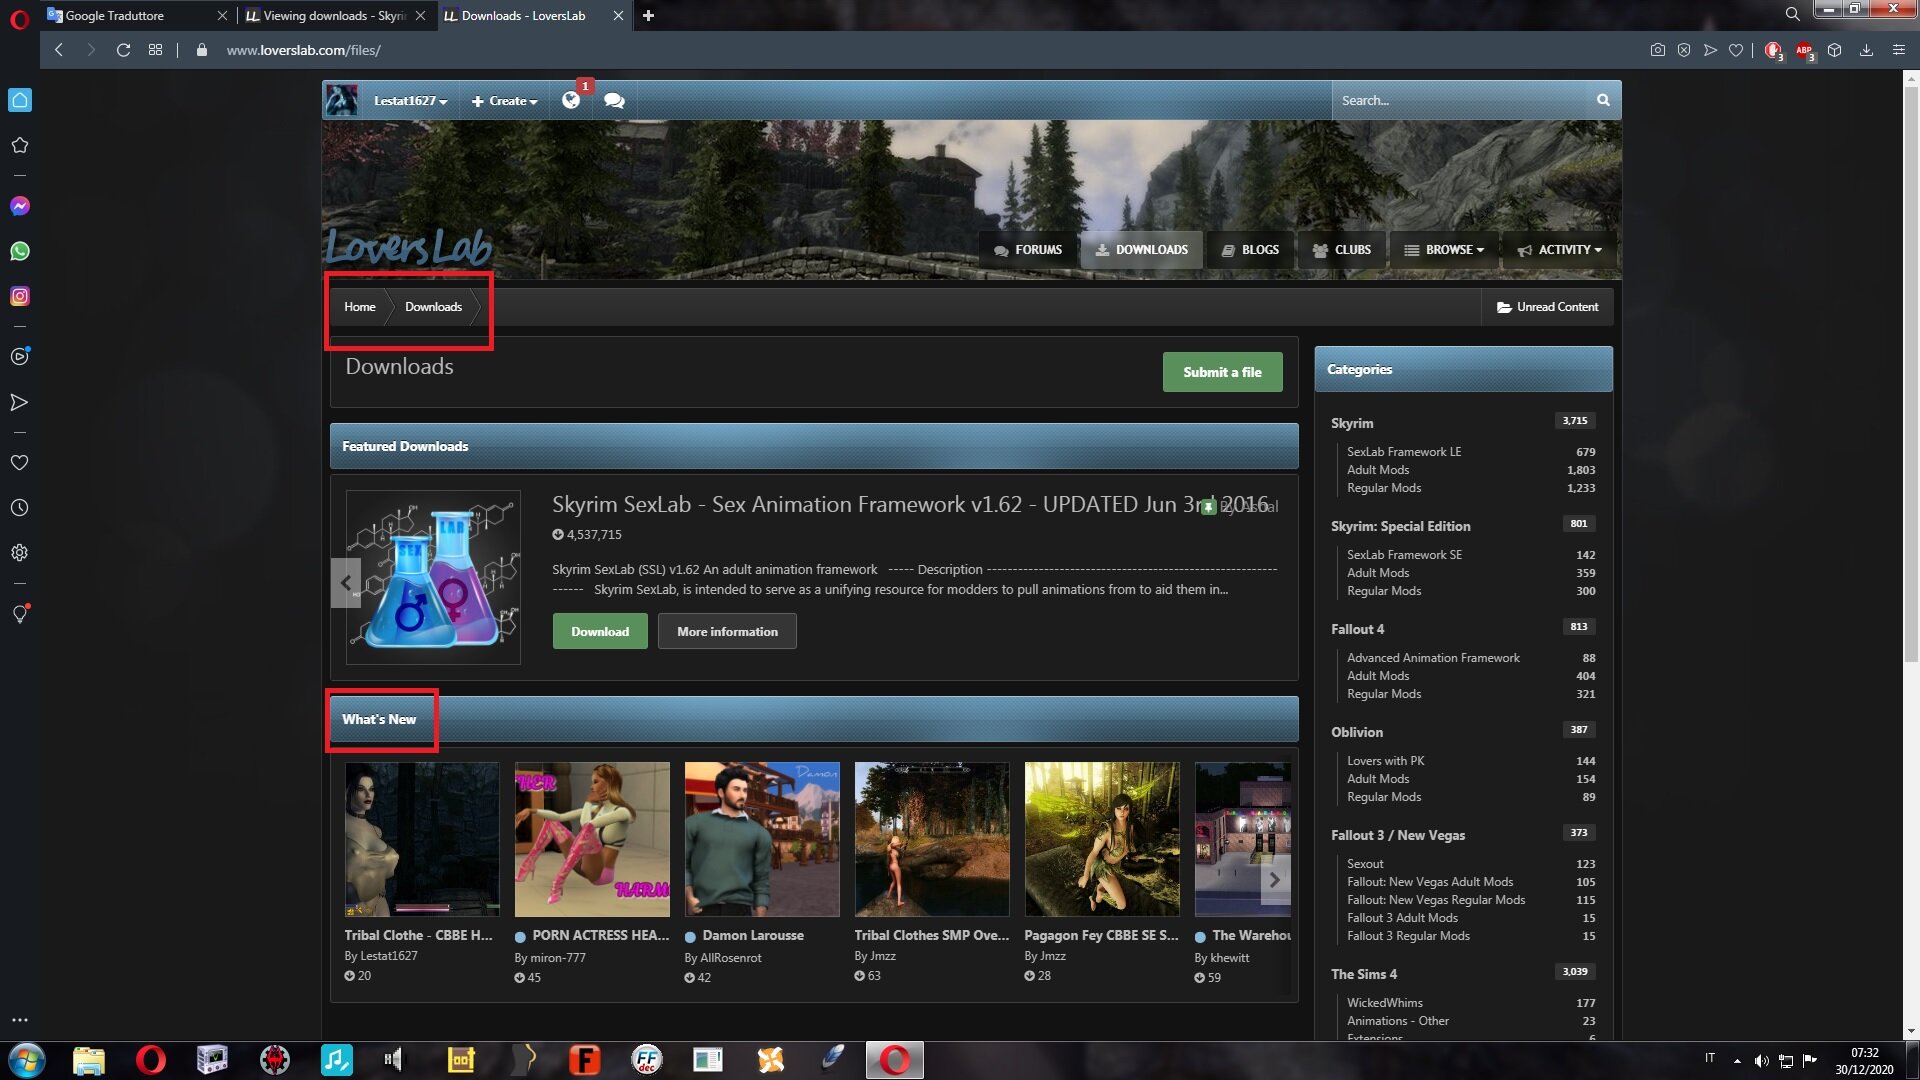This screenshot has height=1080, width=1920.
Task: Open SexLab Framework LE subcategory
Action: coord(1404,452)
